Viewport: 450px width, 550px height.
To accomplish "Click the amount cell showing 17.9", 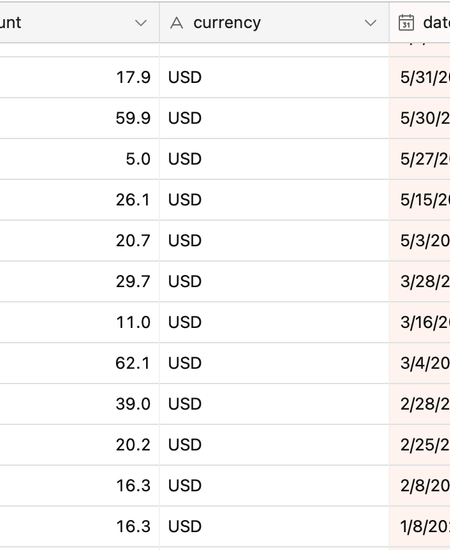I will pos(80,77).
